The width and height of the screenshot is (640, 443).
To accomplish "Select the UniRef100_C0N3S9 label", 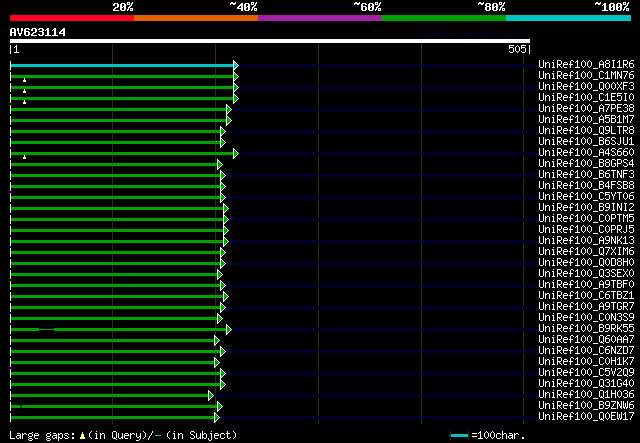I will (x=586, y=318).
